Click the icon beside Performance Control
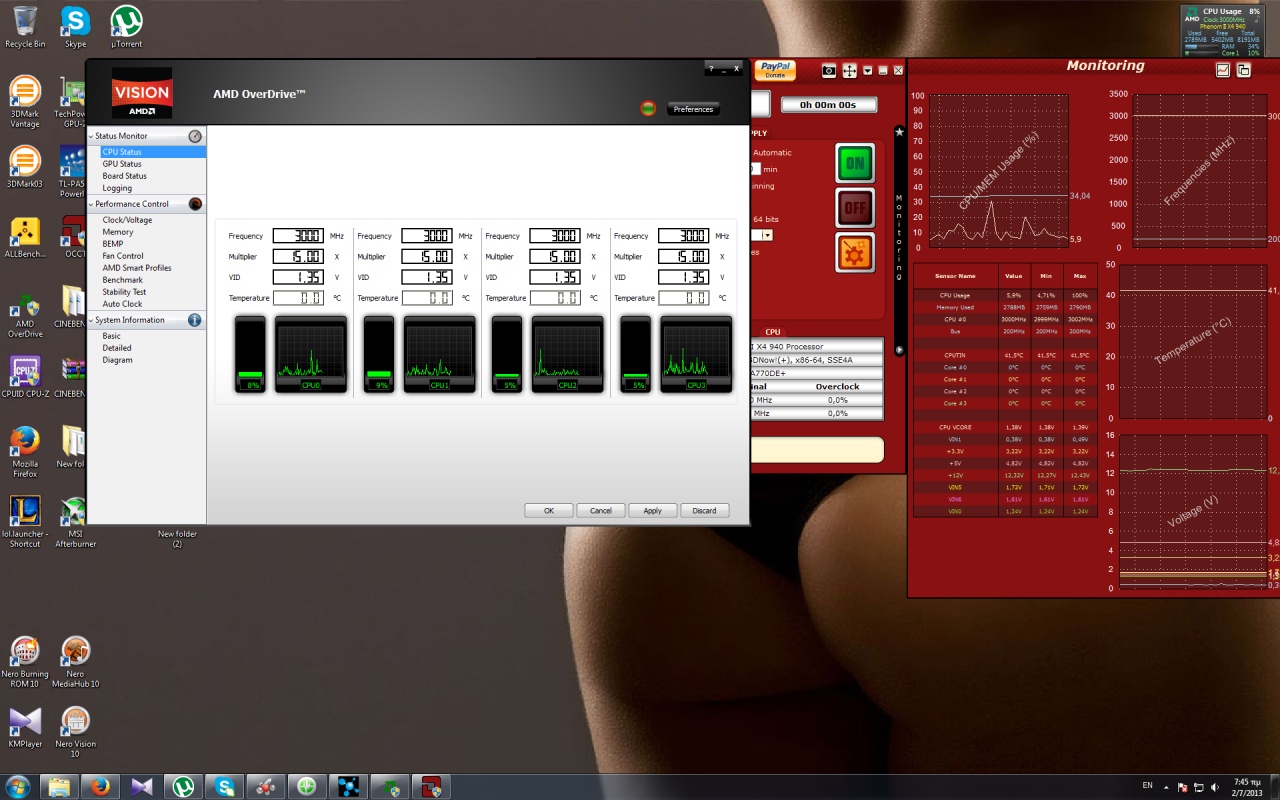Viewport: 1280px width, 800px height. pyautogui.click(x=195, y=204)
